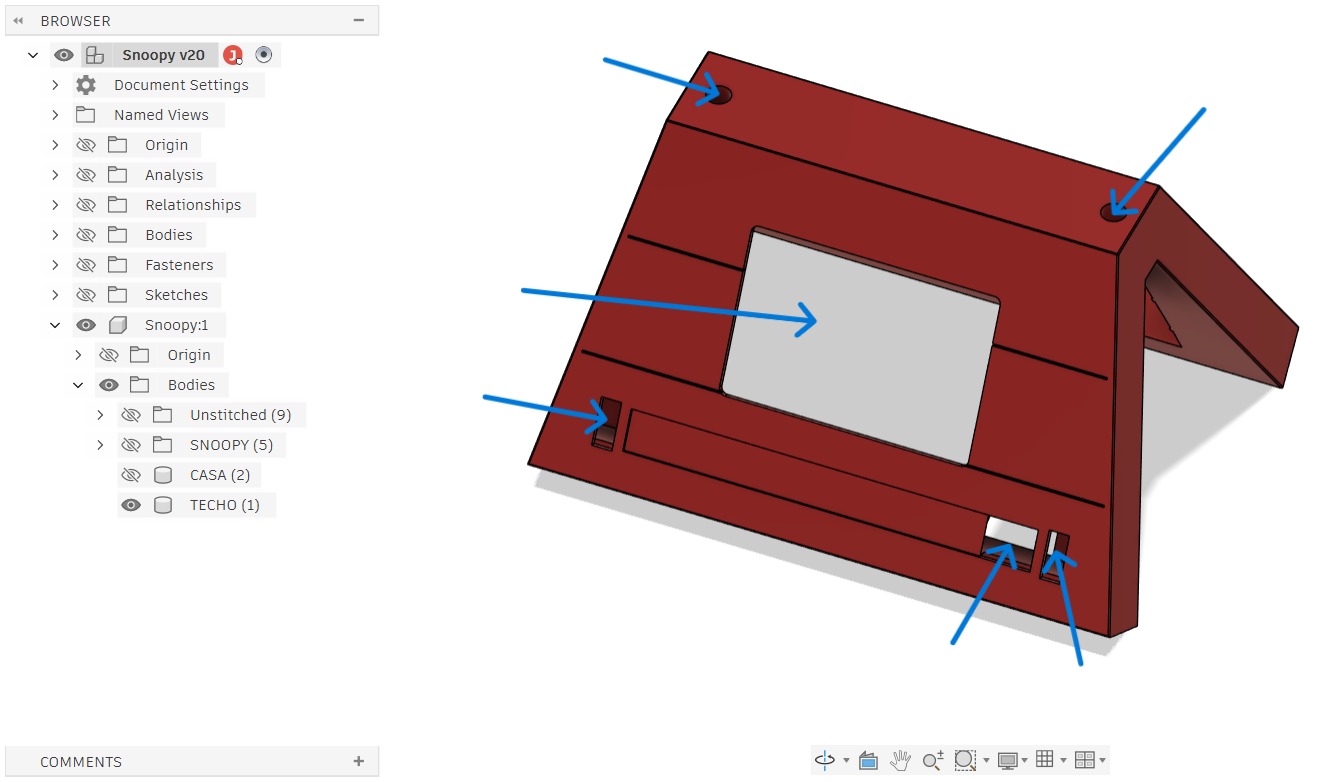Screen dimensions: 1322x782
Task: Activate component radio button beside Snoopy v20
Action: pos(264,55)
